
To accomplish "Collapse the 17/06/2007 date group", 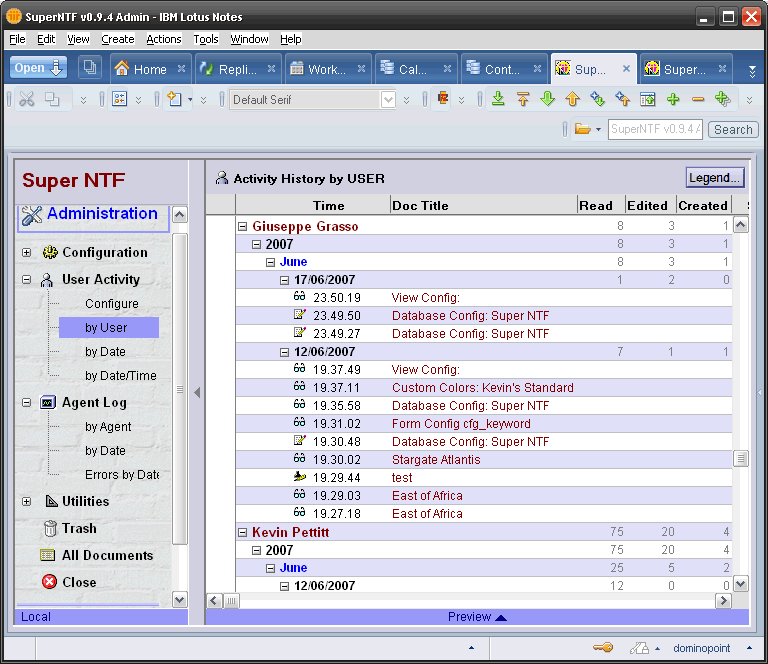I will 284,280.
